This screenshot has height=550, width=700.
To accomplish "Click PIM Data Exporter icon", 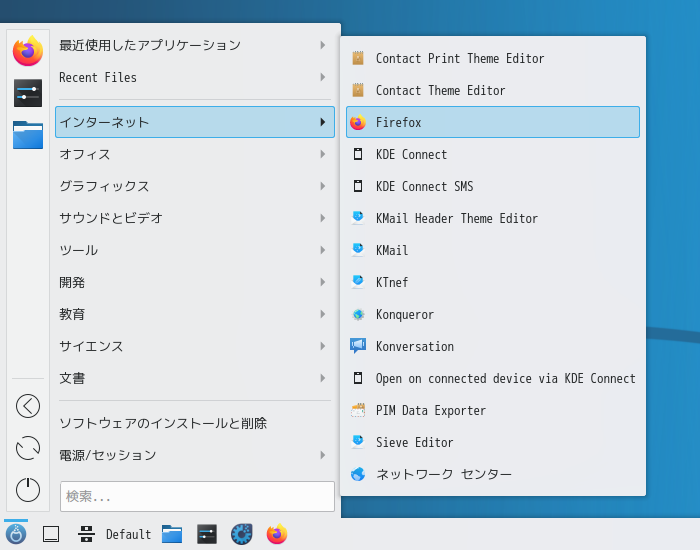I will 358,410.
